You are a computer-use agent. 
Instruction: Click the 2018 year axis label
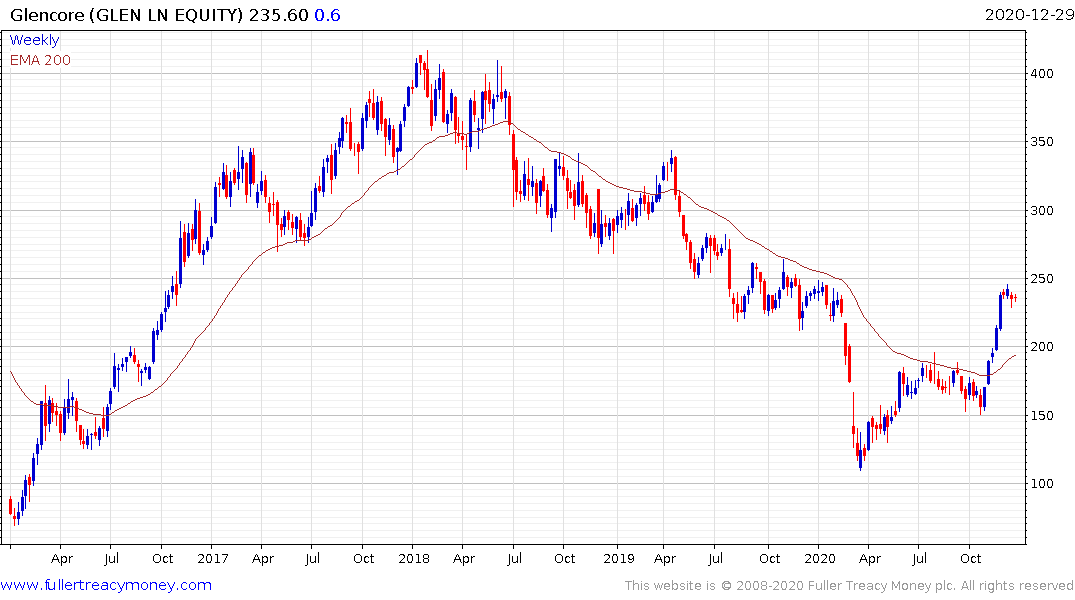point(414,558)
